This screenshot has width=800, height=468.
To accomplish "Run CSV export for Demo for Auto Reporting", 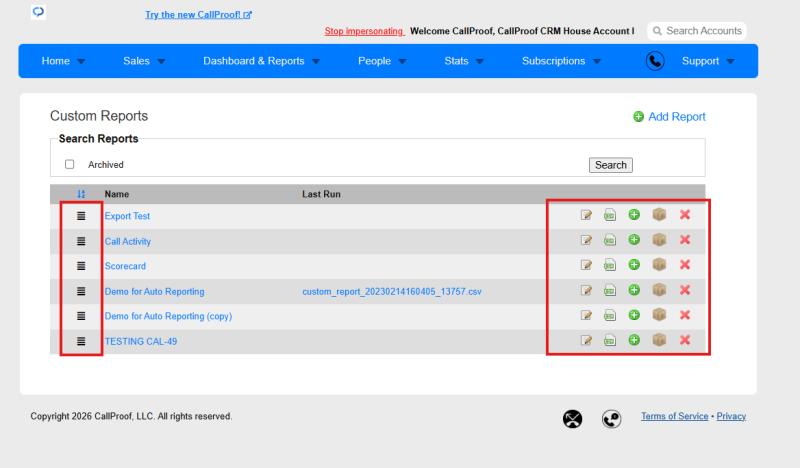I will click(x=610, y=290).
